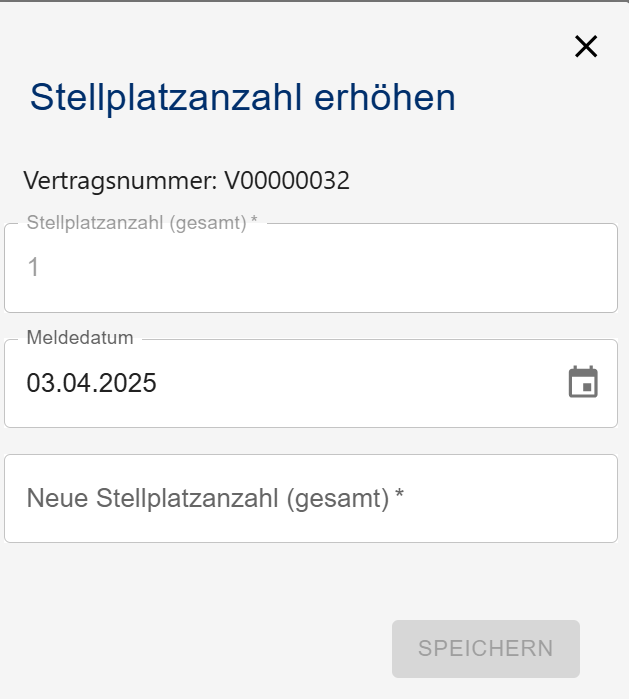Click the greyed value "1" in Stellplatzanzahl

click(x=33, y=267)
